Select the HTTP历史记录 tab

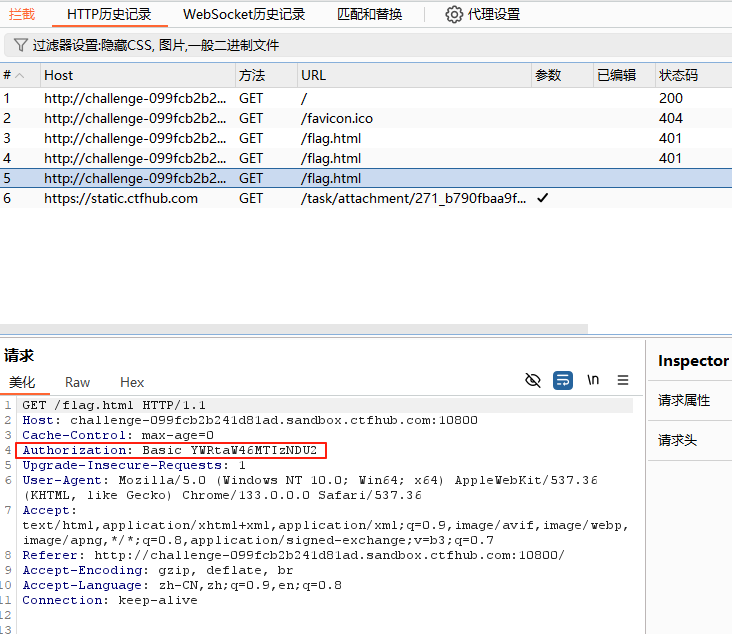coord(109,14)
